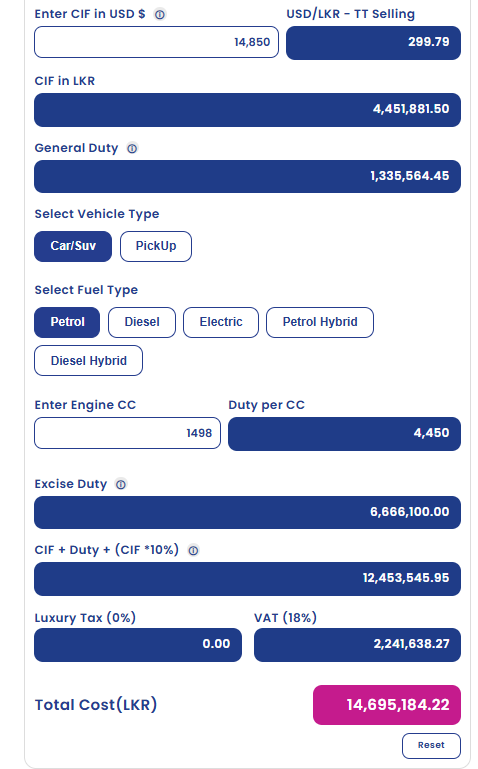The width and height of the screenshot is (478, 769).
Task: Switch fuel type to Diesel
Action: (x=142, y=322)
